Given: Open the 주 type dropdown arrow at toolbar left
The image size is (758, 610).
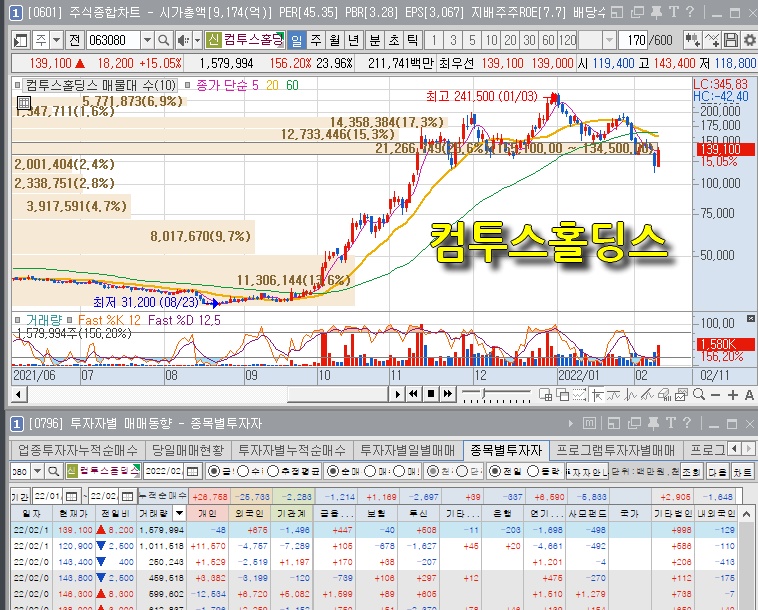Looking at the screenshot, I should pos(57,40).
